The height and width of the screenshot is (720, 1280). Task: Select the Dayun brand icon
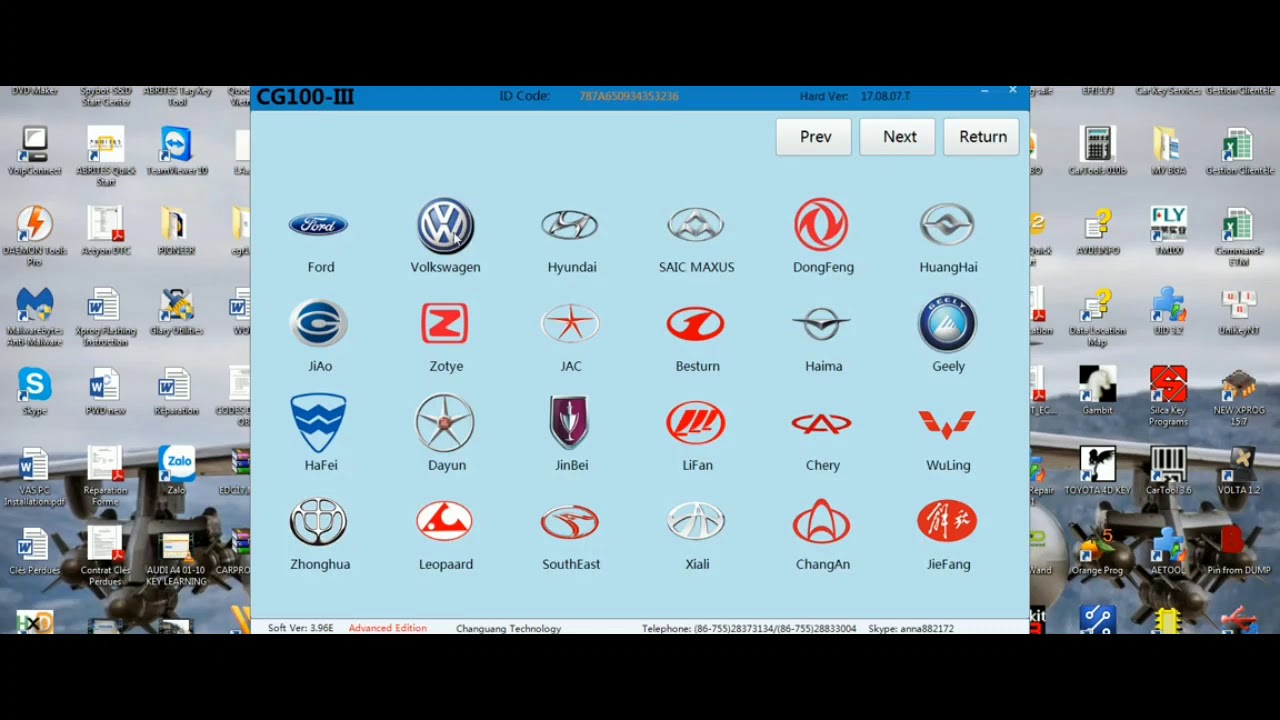tap(445, 422)
